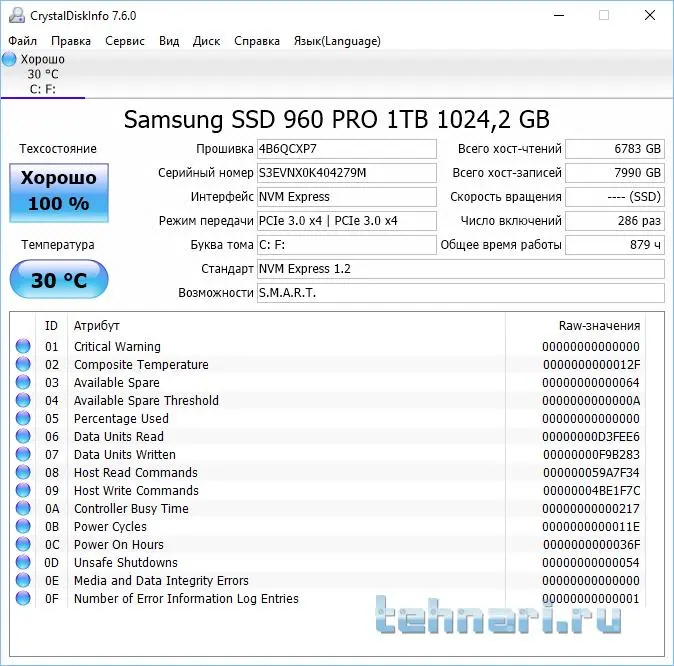Click the features field S.M.A.R.T.

461,293
